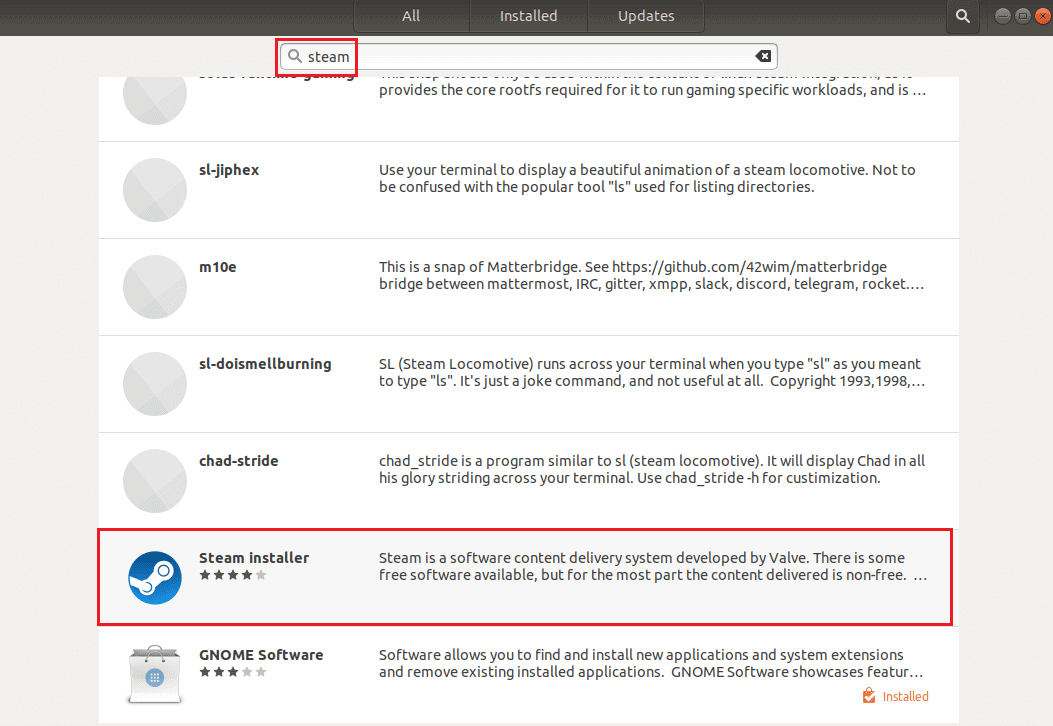The height and width of the screenshot is (726, 1053).
Task: Click the Steam installer star rating
Action: tap(232, 575)
